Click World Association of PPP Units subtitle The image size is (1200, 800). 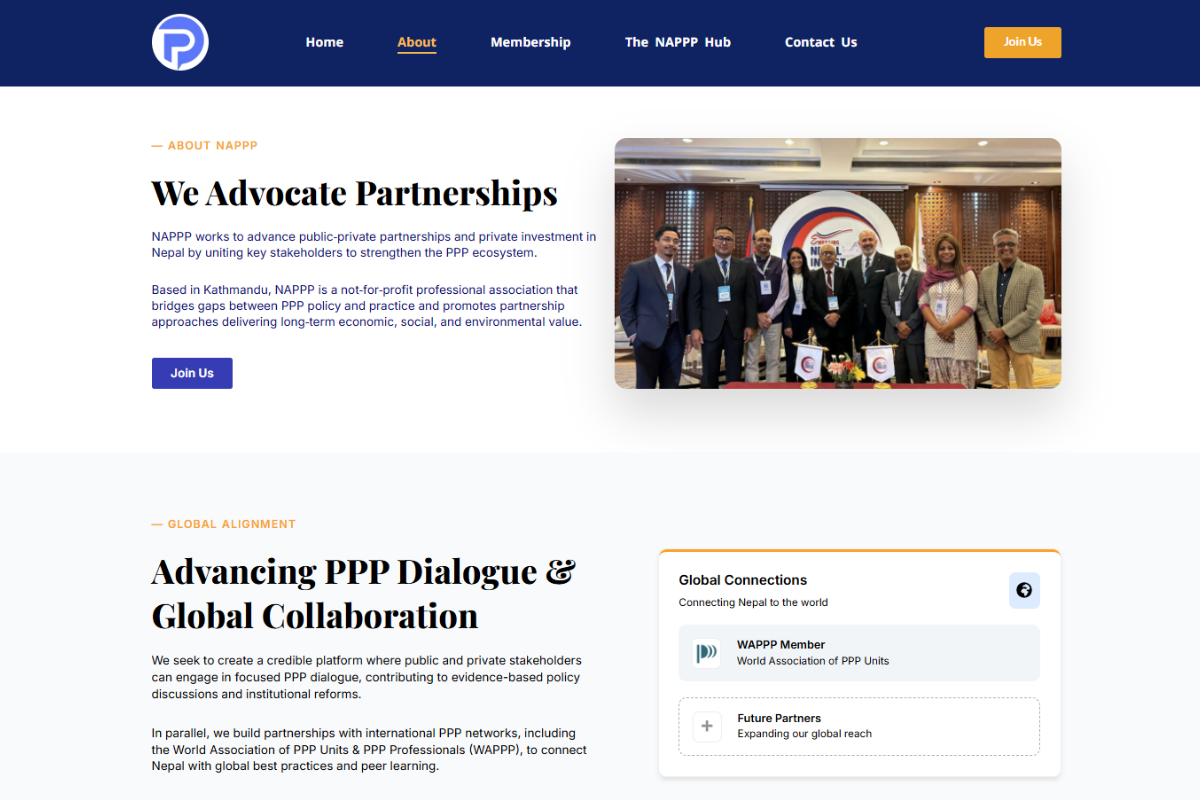coord(813,661)
